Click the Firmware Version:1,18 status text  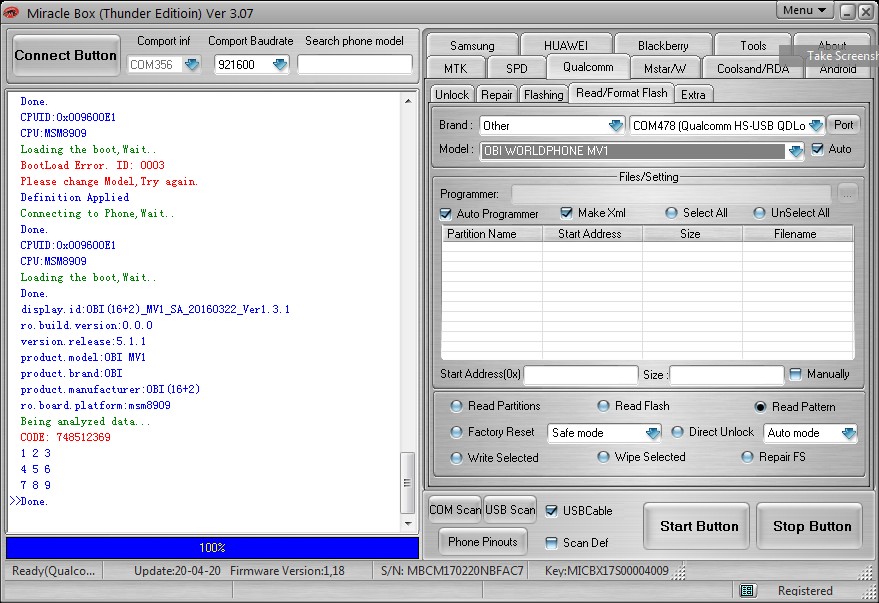[287, 571]
